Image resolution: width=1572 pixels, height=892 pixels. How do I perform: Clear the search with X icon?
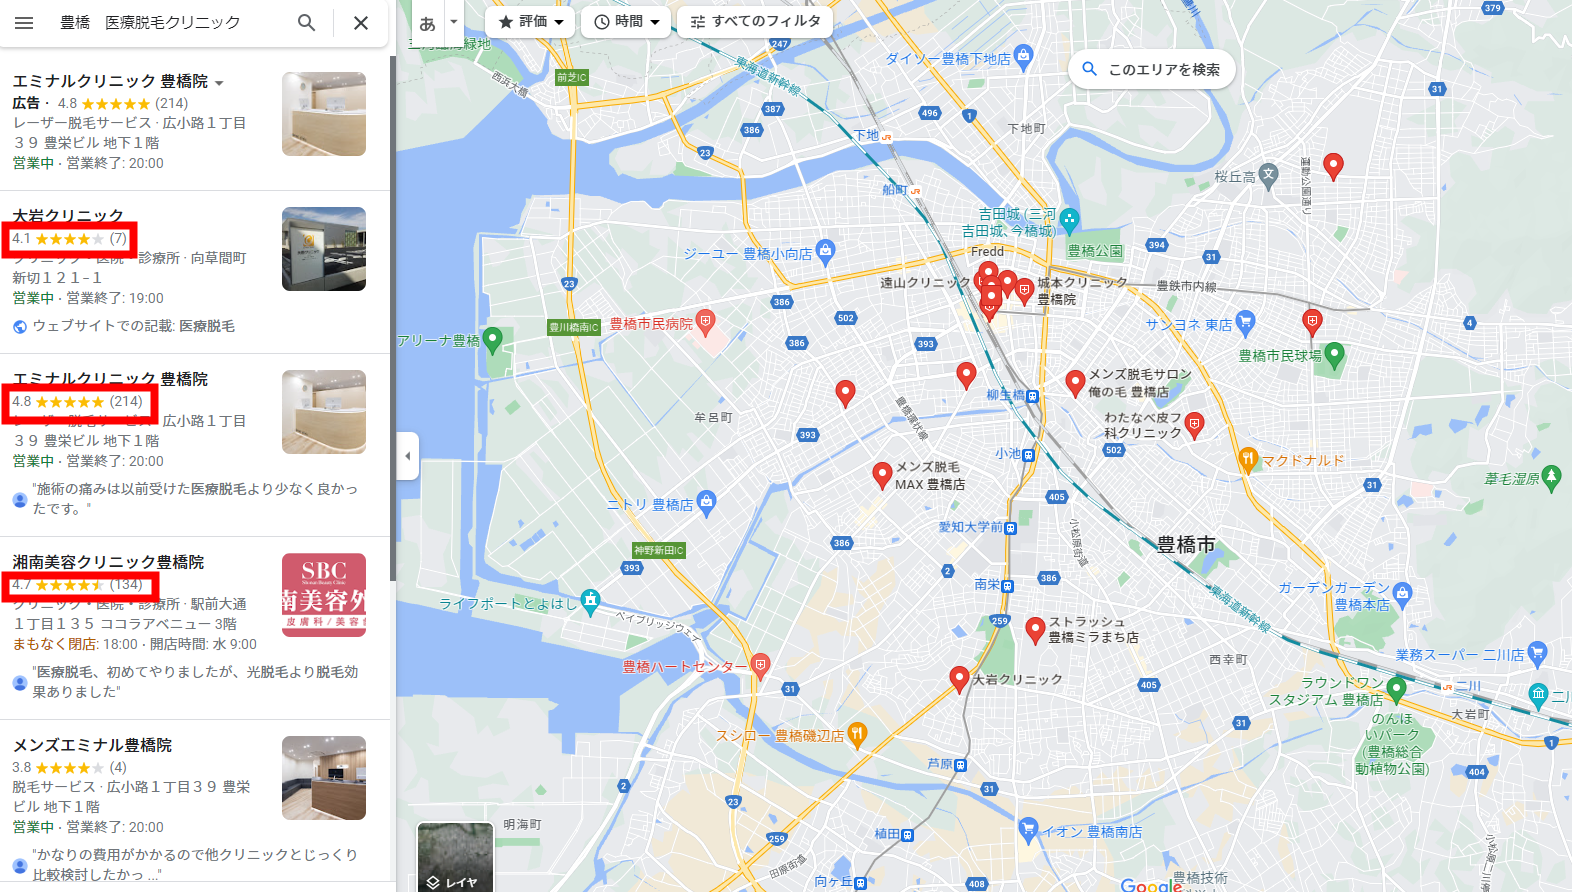(x=361, y=22)
